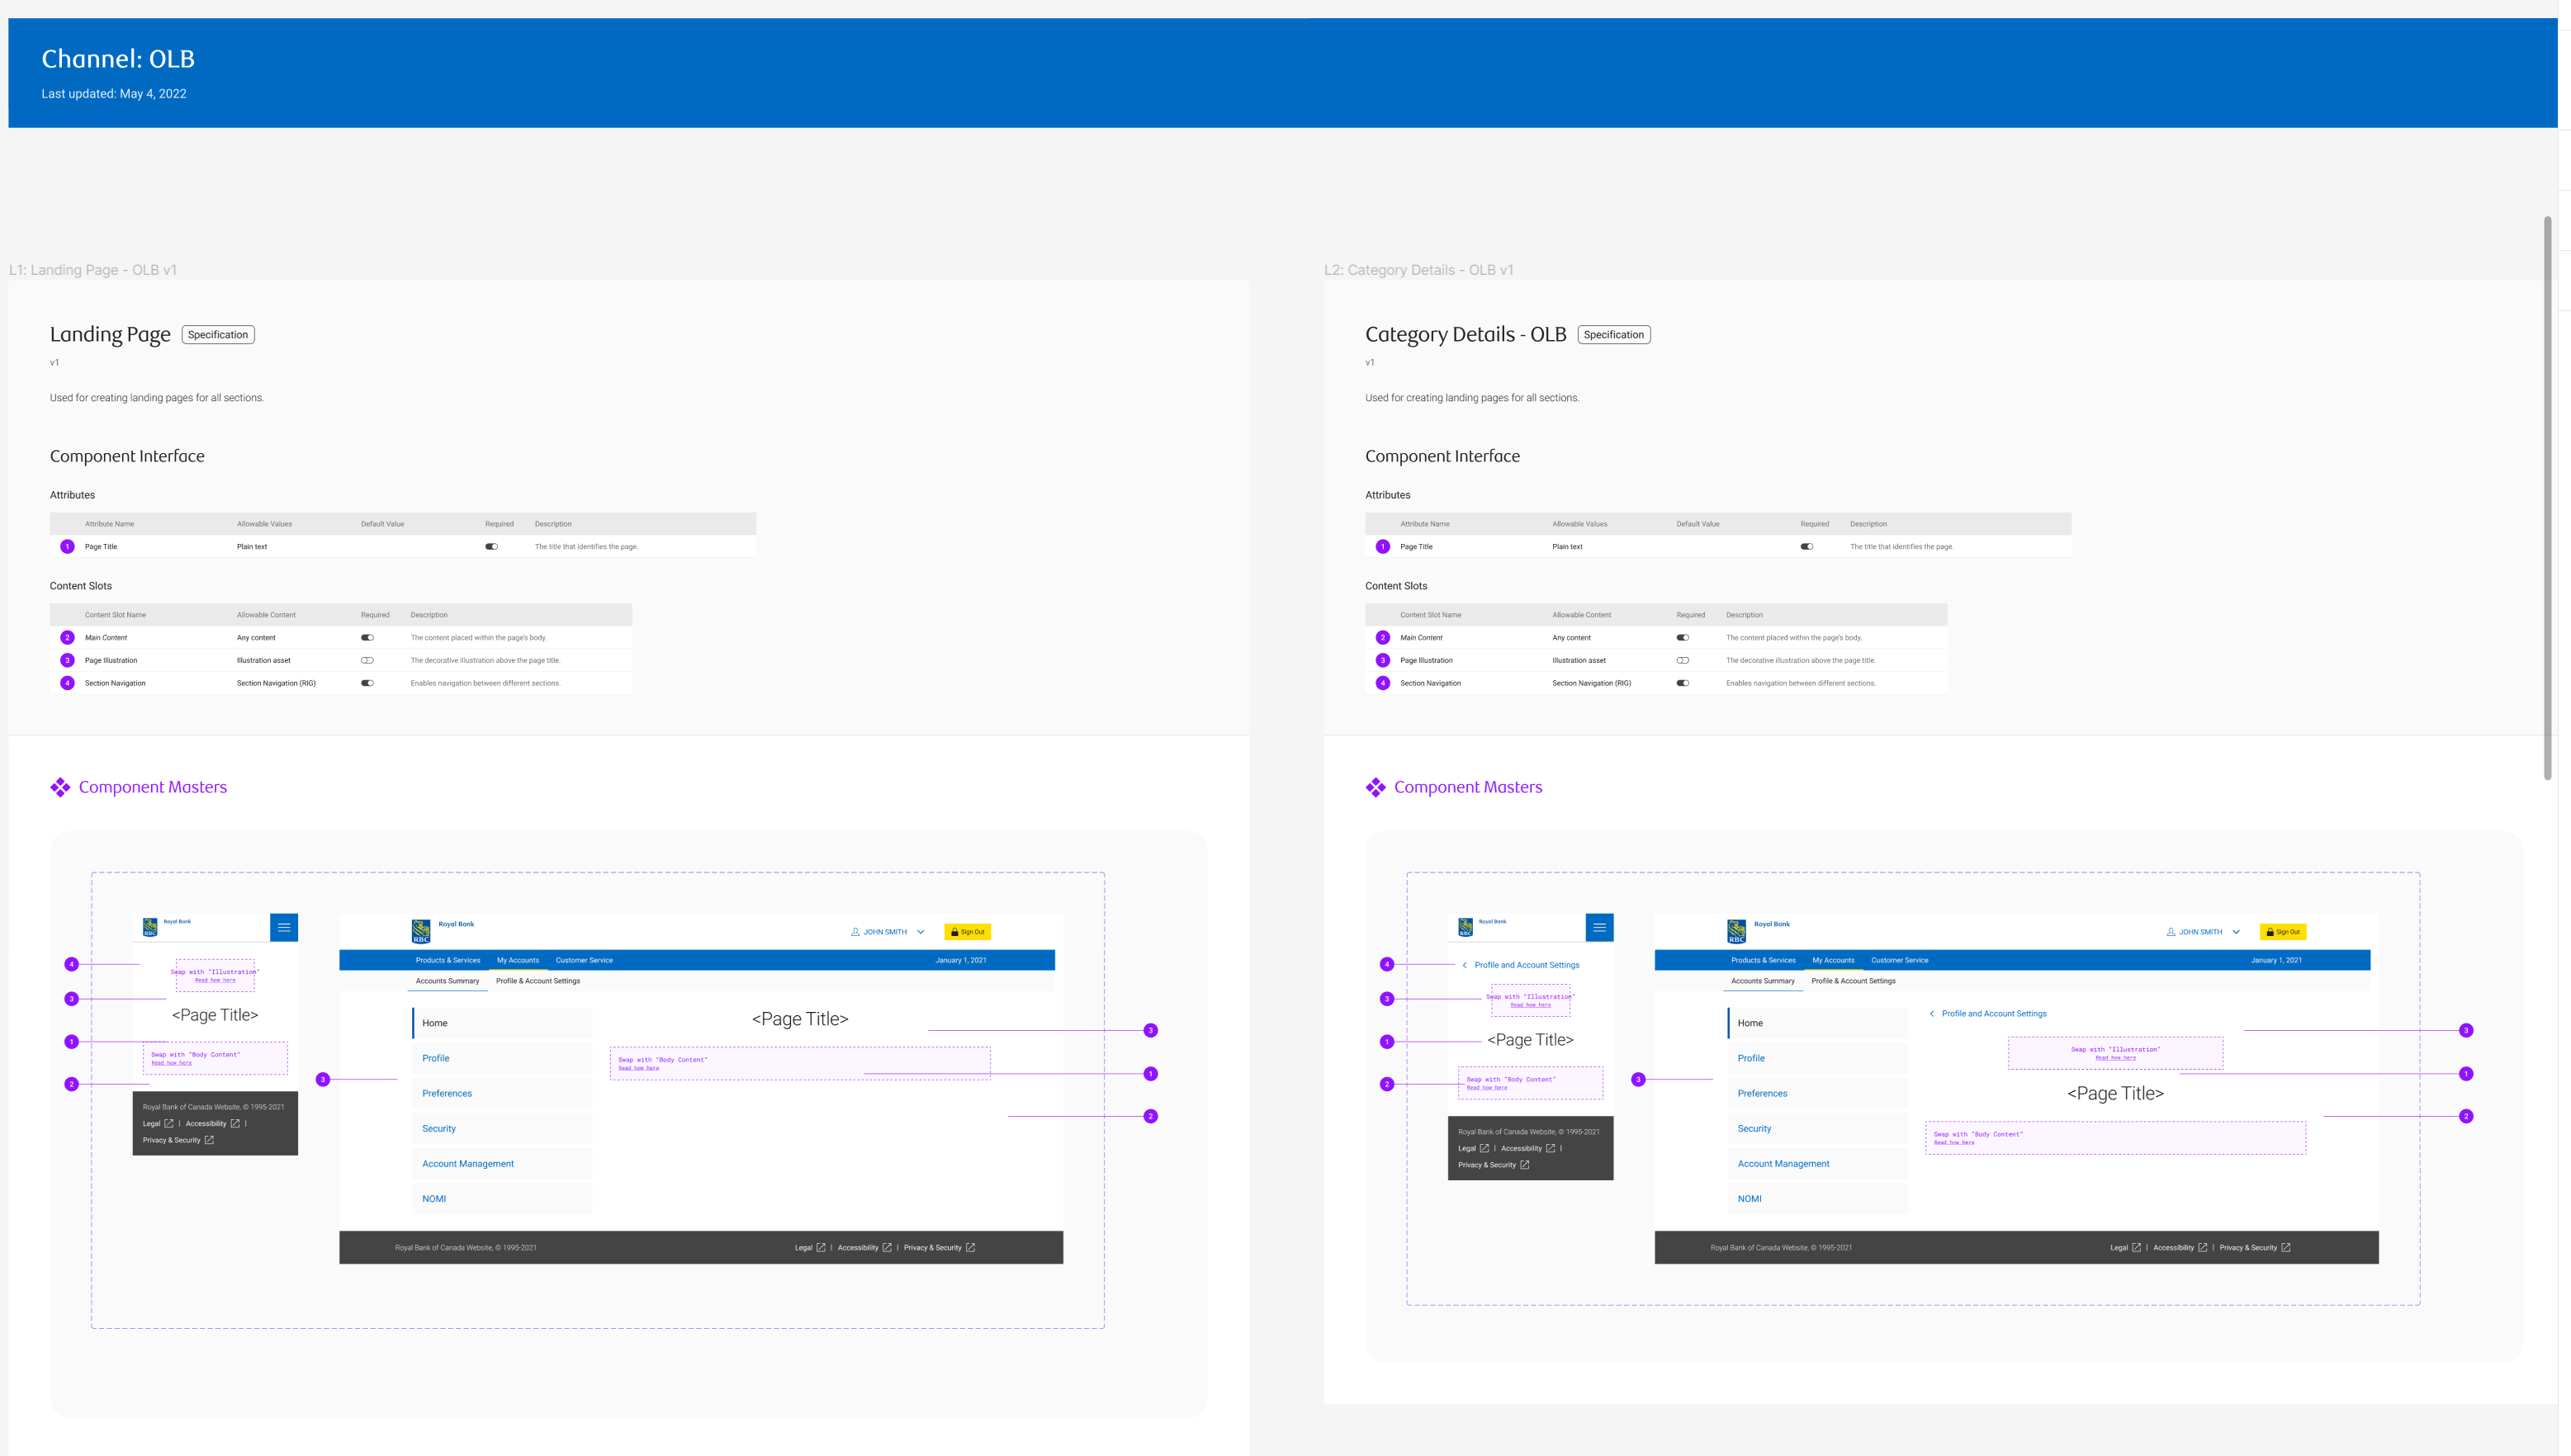2571x1456 pixels.
Task: Click the Component Masters diamond icon under Landing Page
Action: point(60,788)
